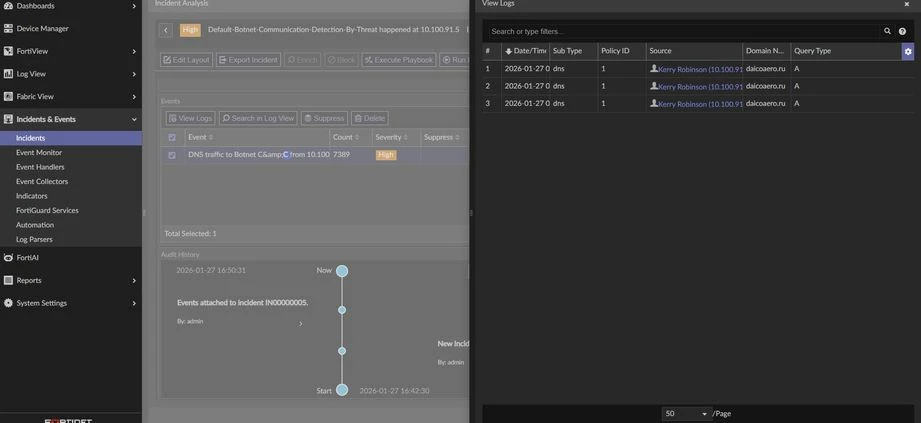The width and height of the screenshot is (921, 423).
Task: Click the FortiView sidebar icon
Action: [8, 51]
